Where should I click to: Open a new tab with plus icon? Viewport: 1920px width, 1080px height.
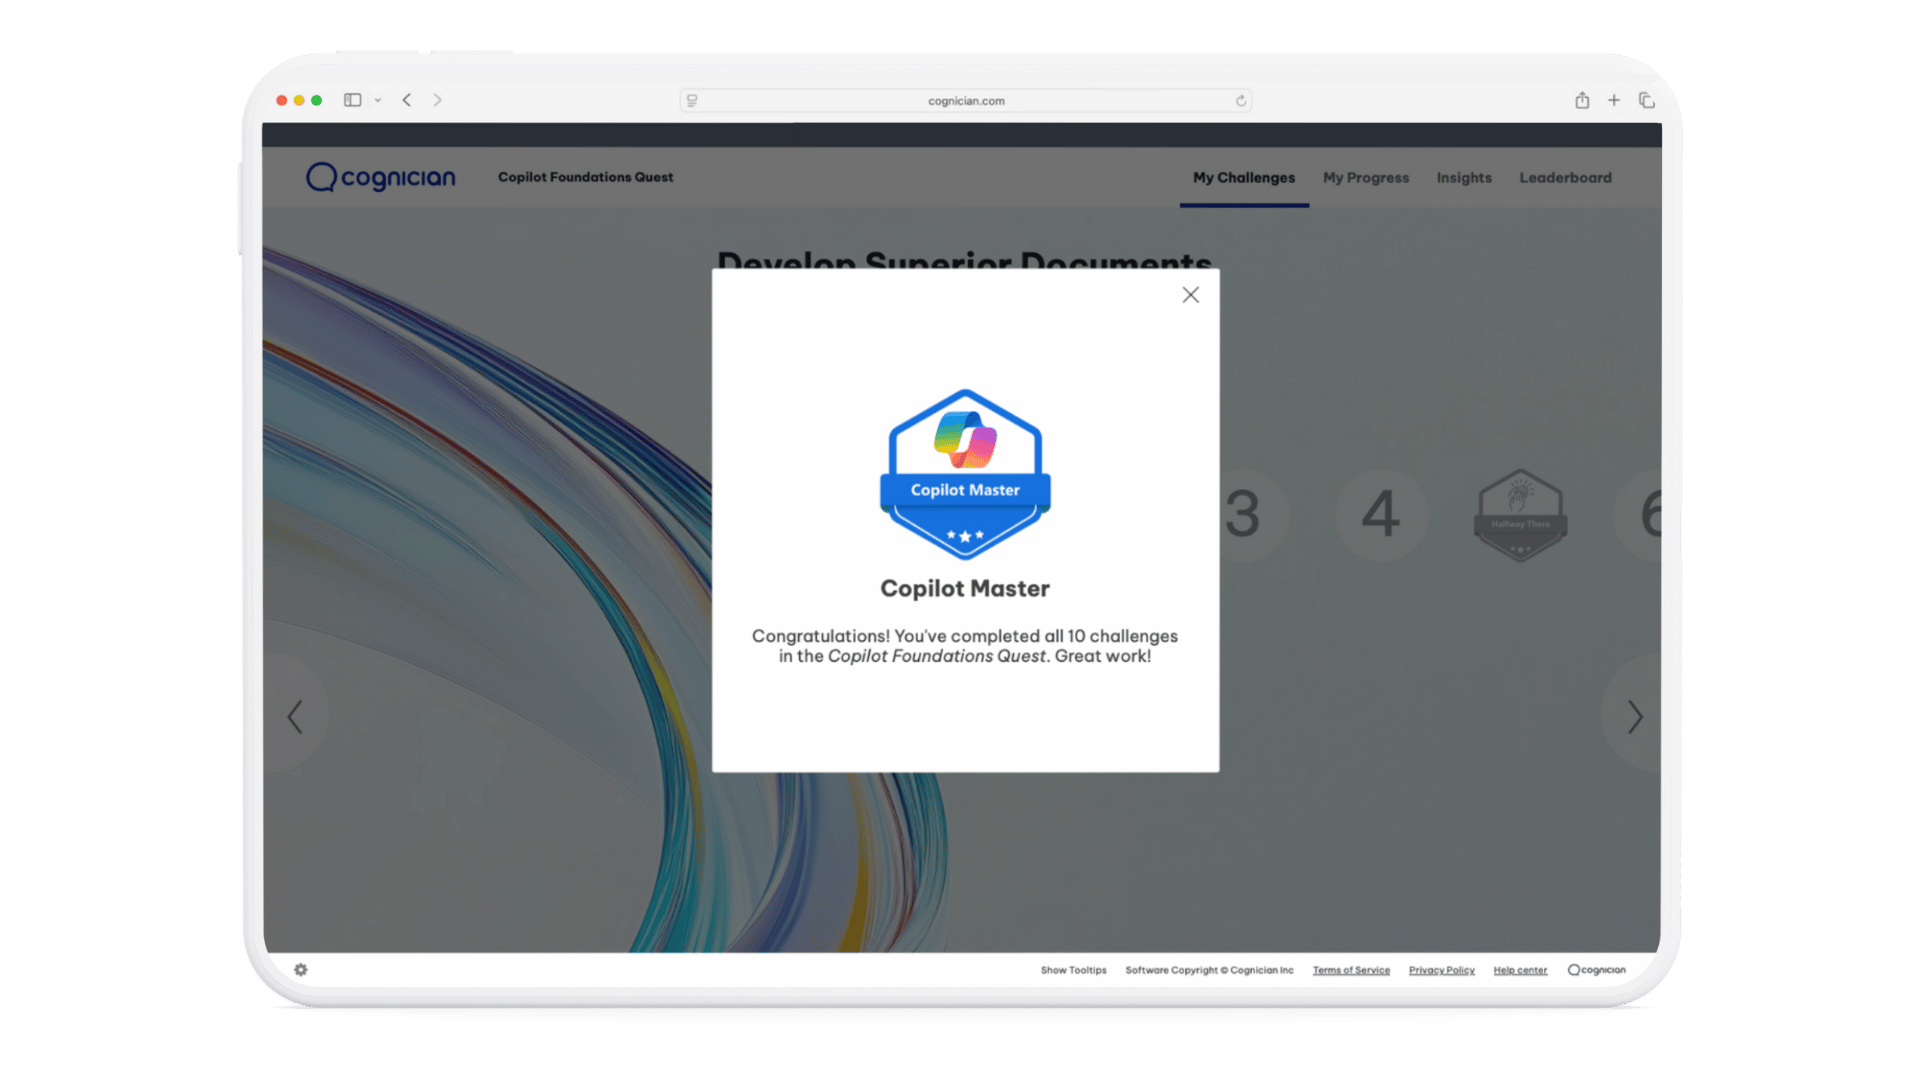(1614, 100)
